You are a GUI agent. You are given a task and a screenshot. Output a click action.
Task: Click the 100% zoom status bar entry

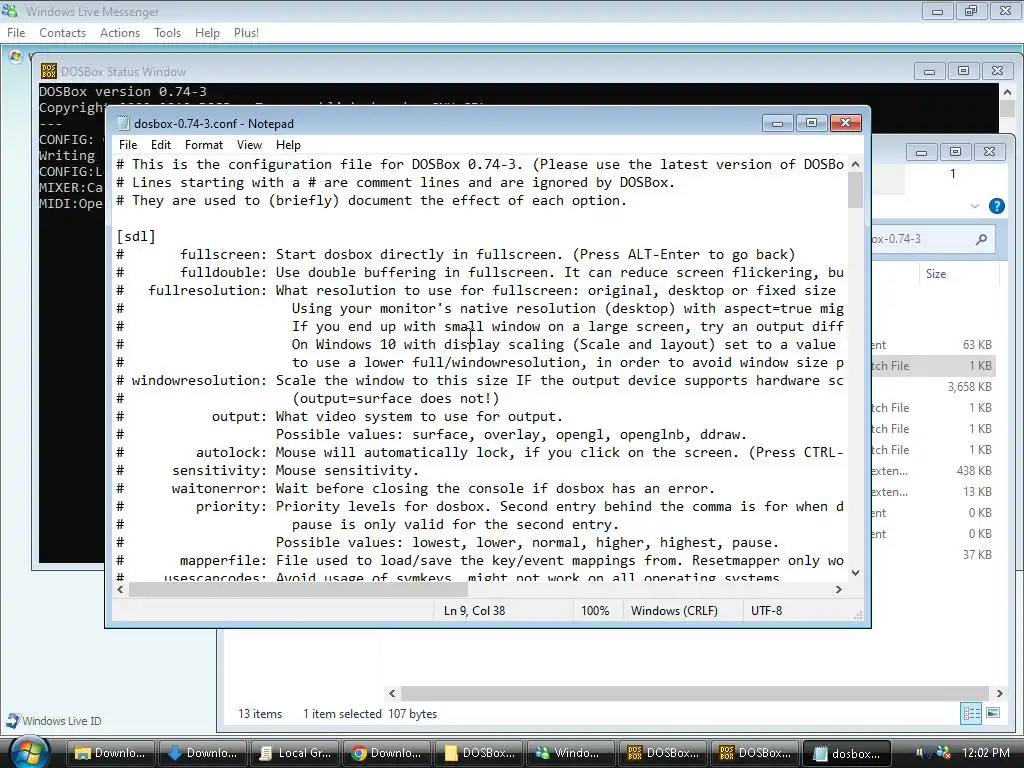[595, 611]
